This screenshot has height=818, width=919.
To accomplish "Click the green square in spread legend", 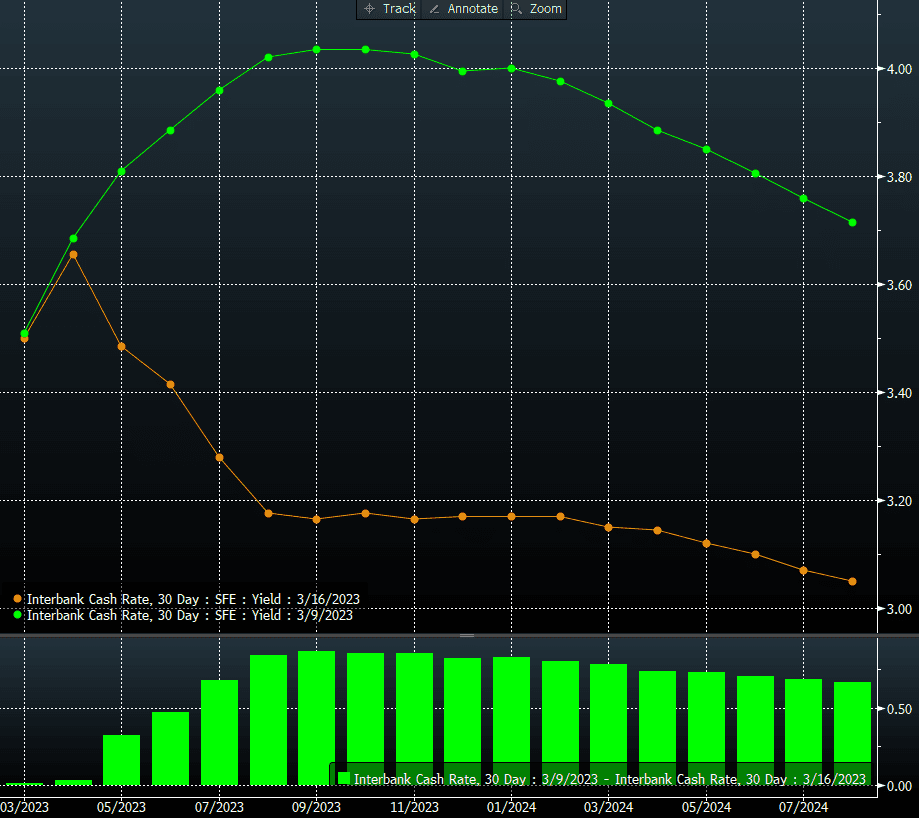I will 343,778.
